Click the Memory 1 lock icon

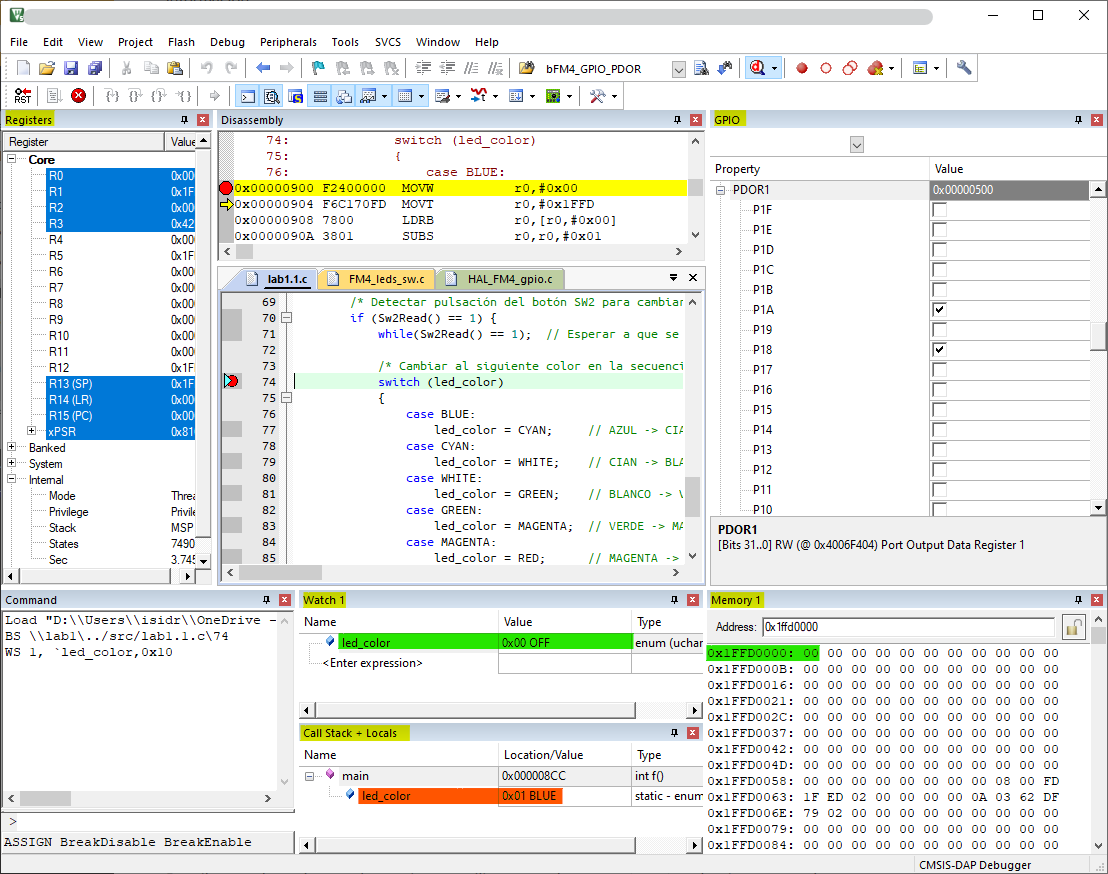point(1074,627)
